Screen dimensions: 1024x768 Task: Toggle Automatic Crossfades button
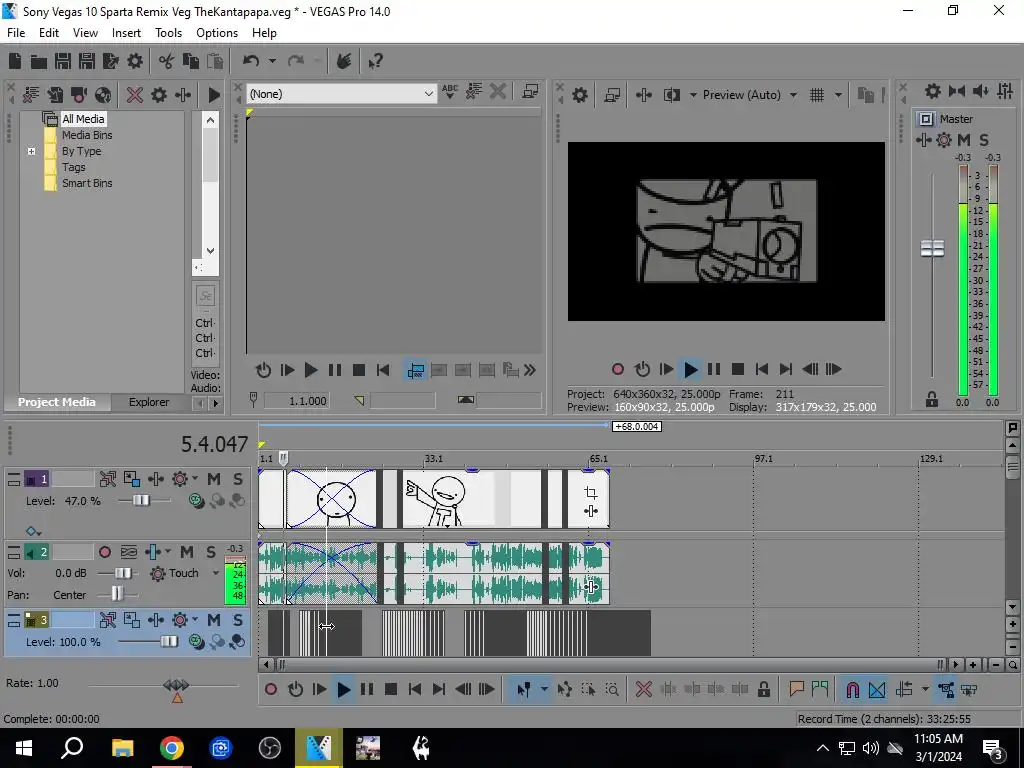pyautogui.click(x=877, y=690)
